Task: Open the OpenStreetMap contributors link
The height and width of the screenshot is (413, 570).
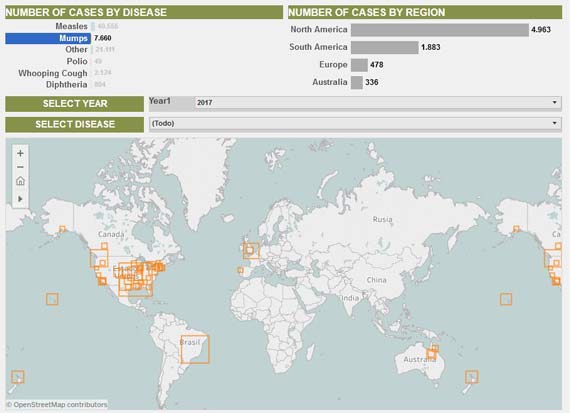Action: point(57,404)
